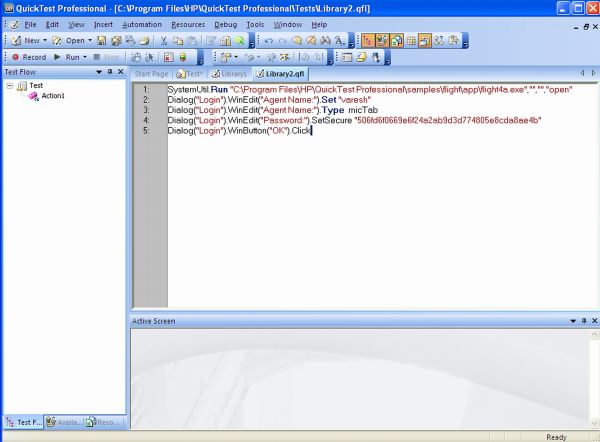Save the current library file

(x=101, y=41)
